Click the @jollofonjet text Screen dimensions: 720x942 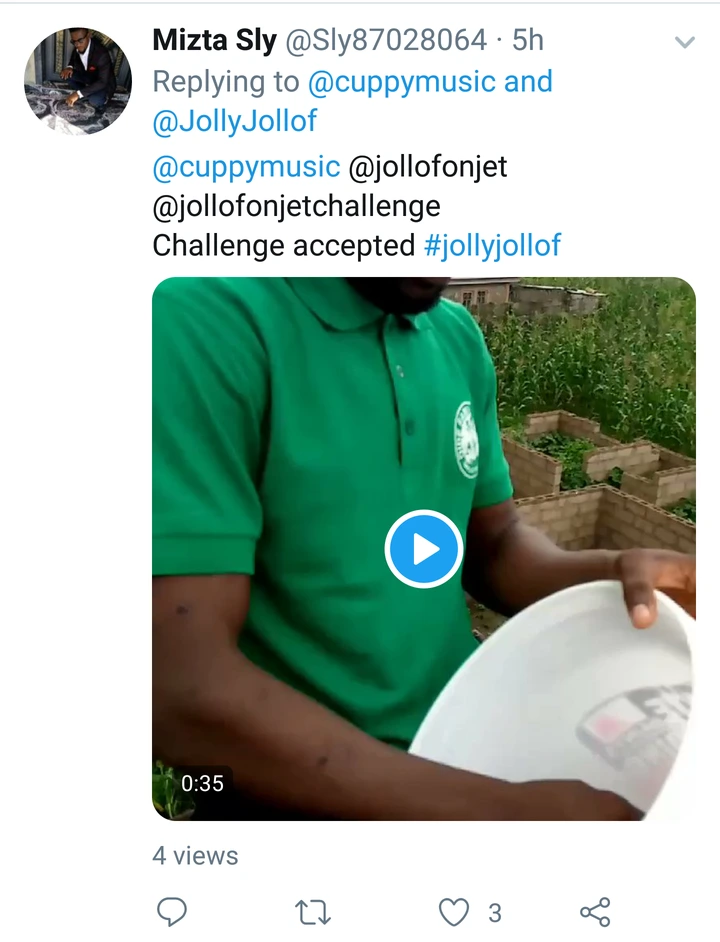pos(428,166)
